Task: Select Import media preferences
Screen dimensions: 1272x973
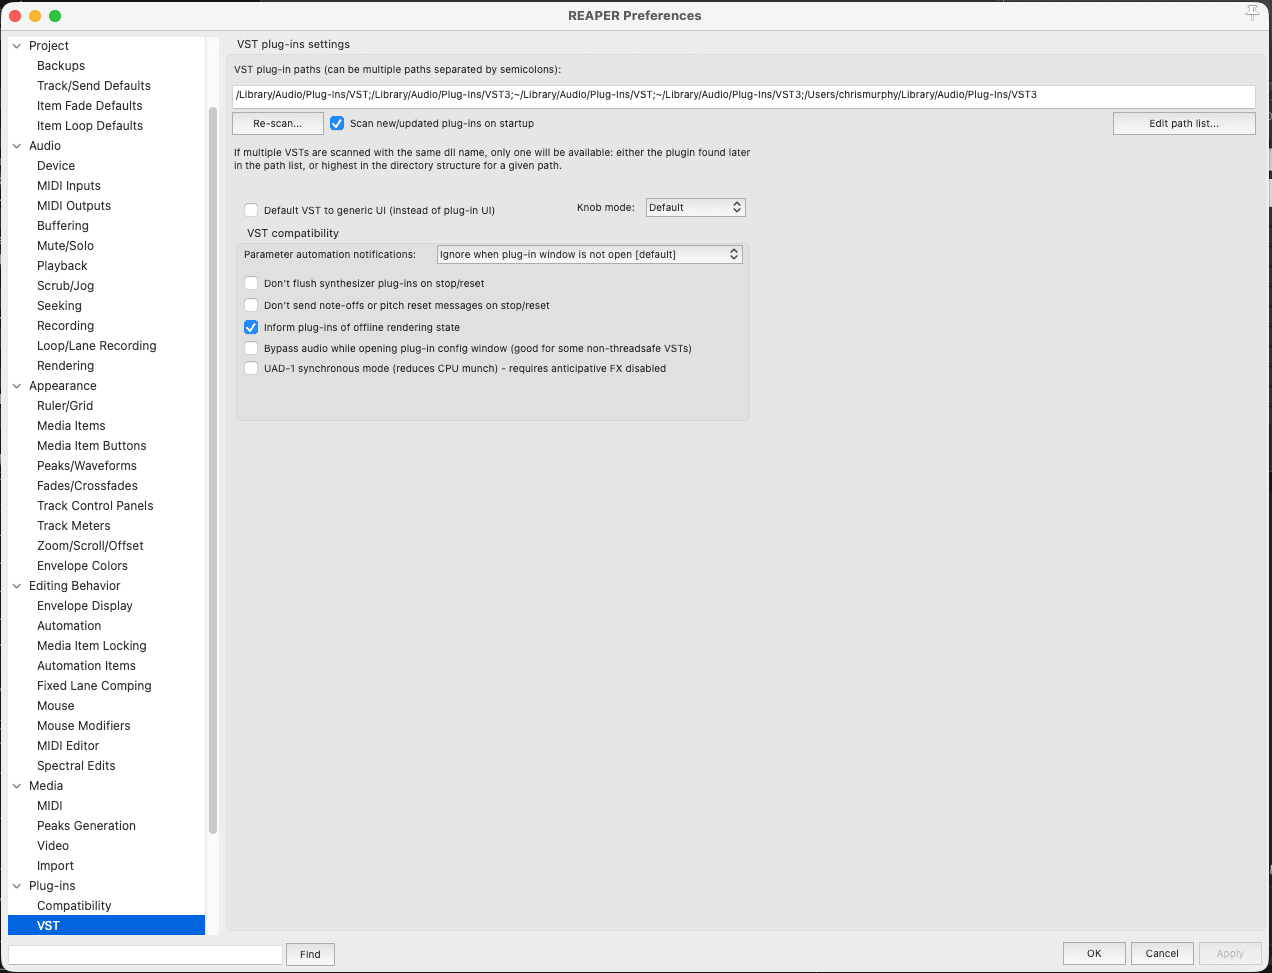Action: pos(55,866)
